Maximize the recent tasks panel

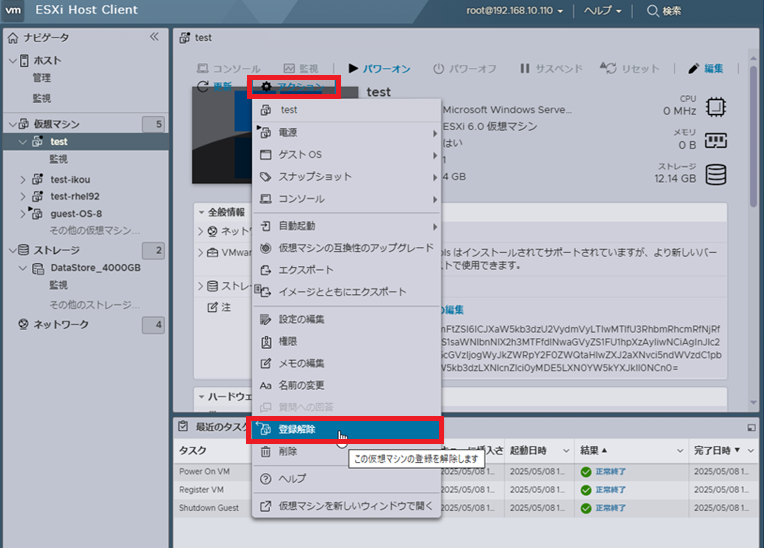pos(751,428)
